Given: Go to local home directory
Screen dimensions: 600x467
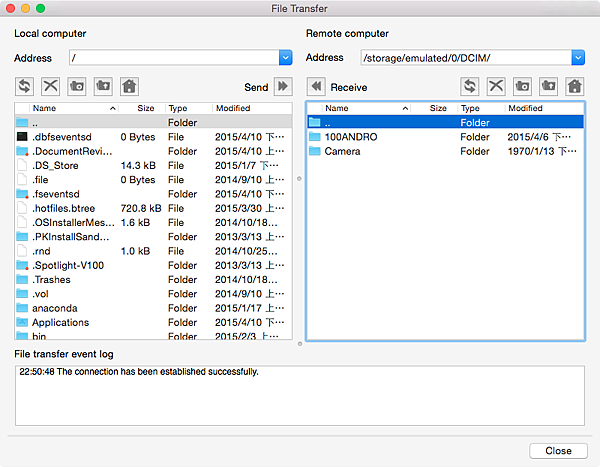Looking at the screenshot, I should coord(128,87).
